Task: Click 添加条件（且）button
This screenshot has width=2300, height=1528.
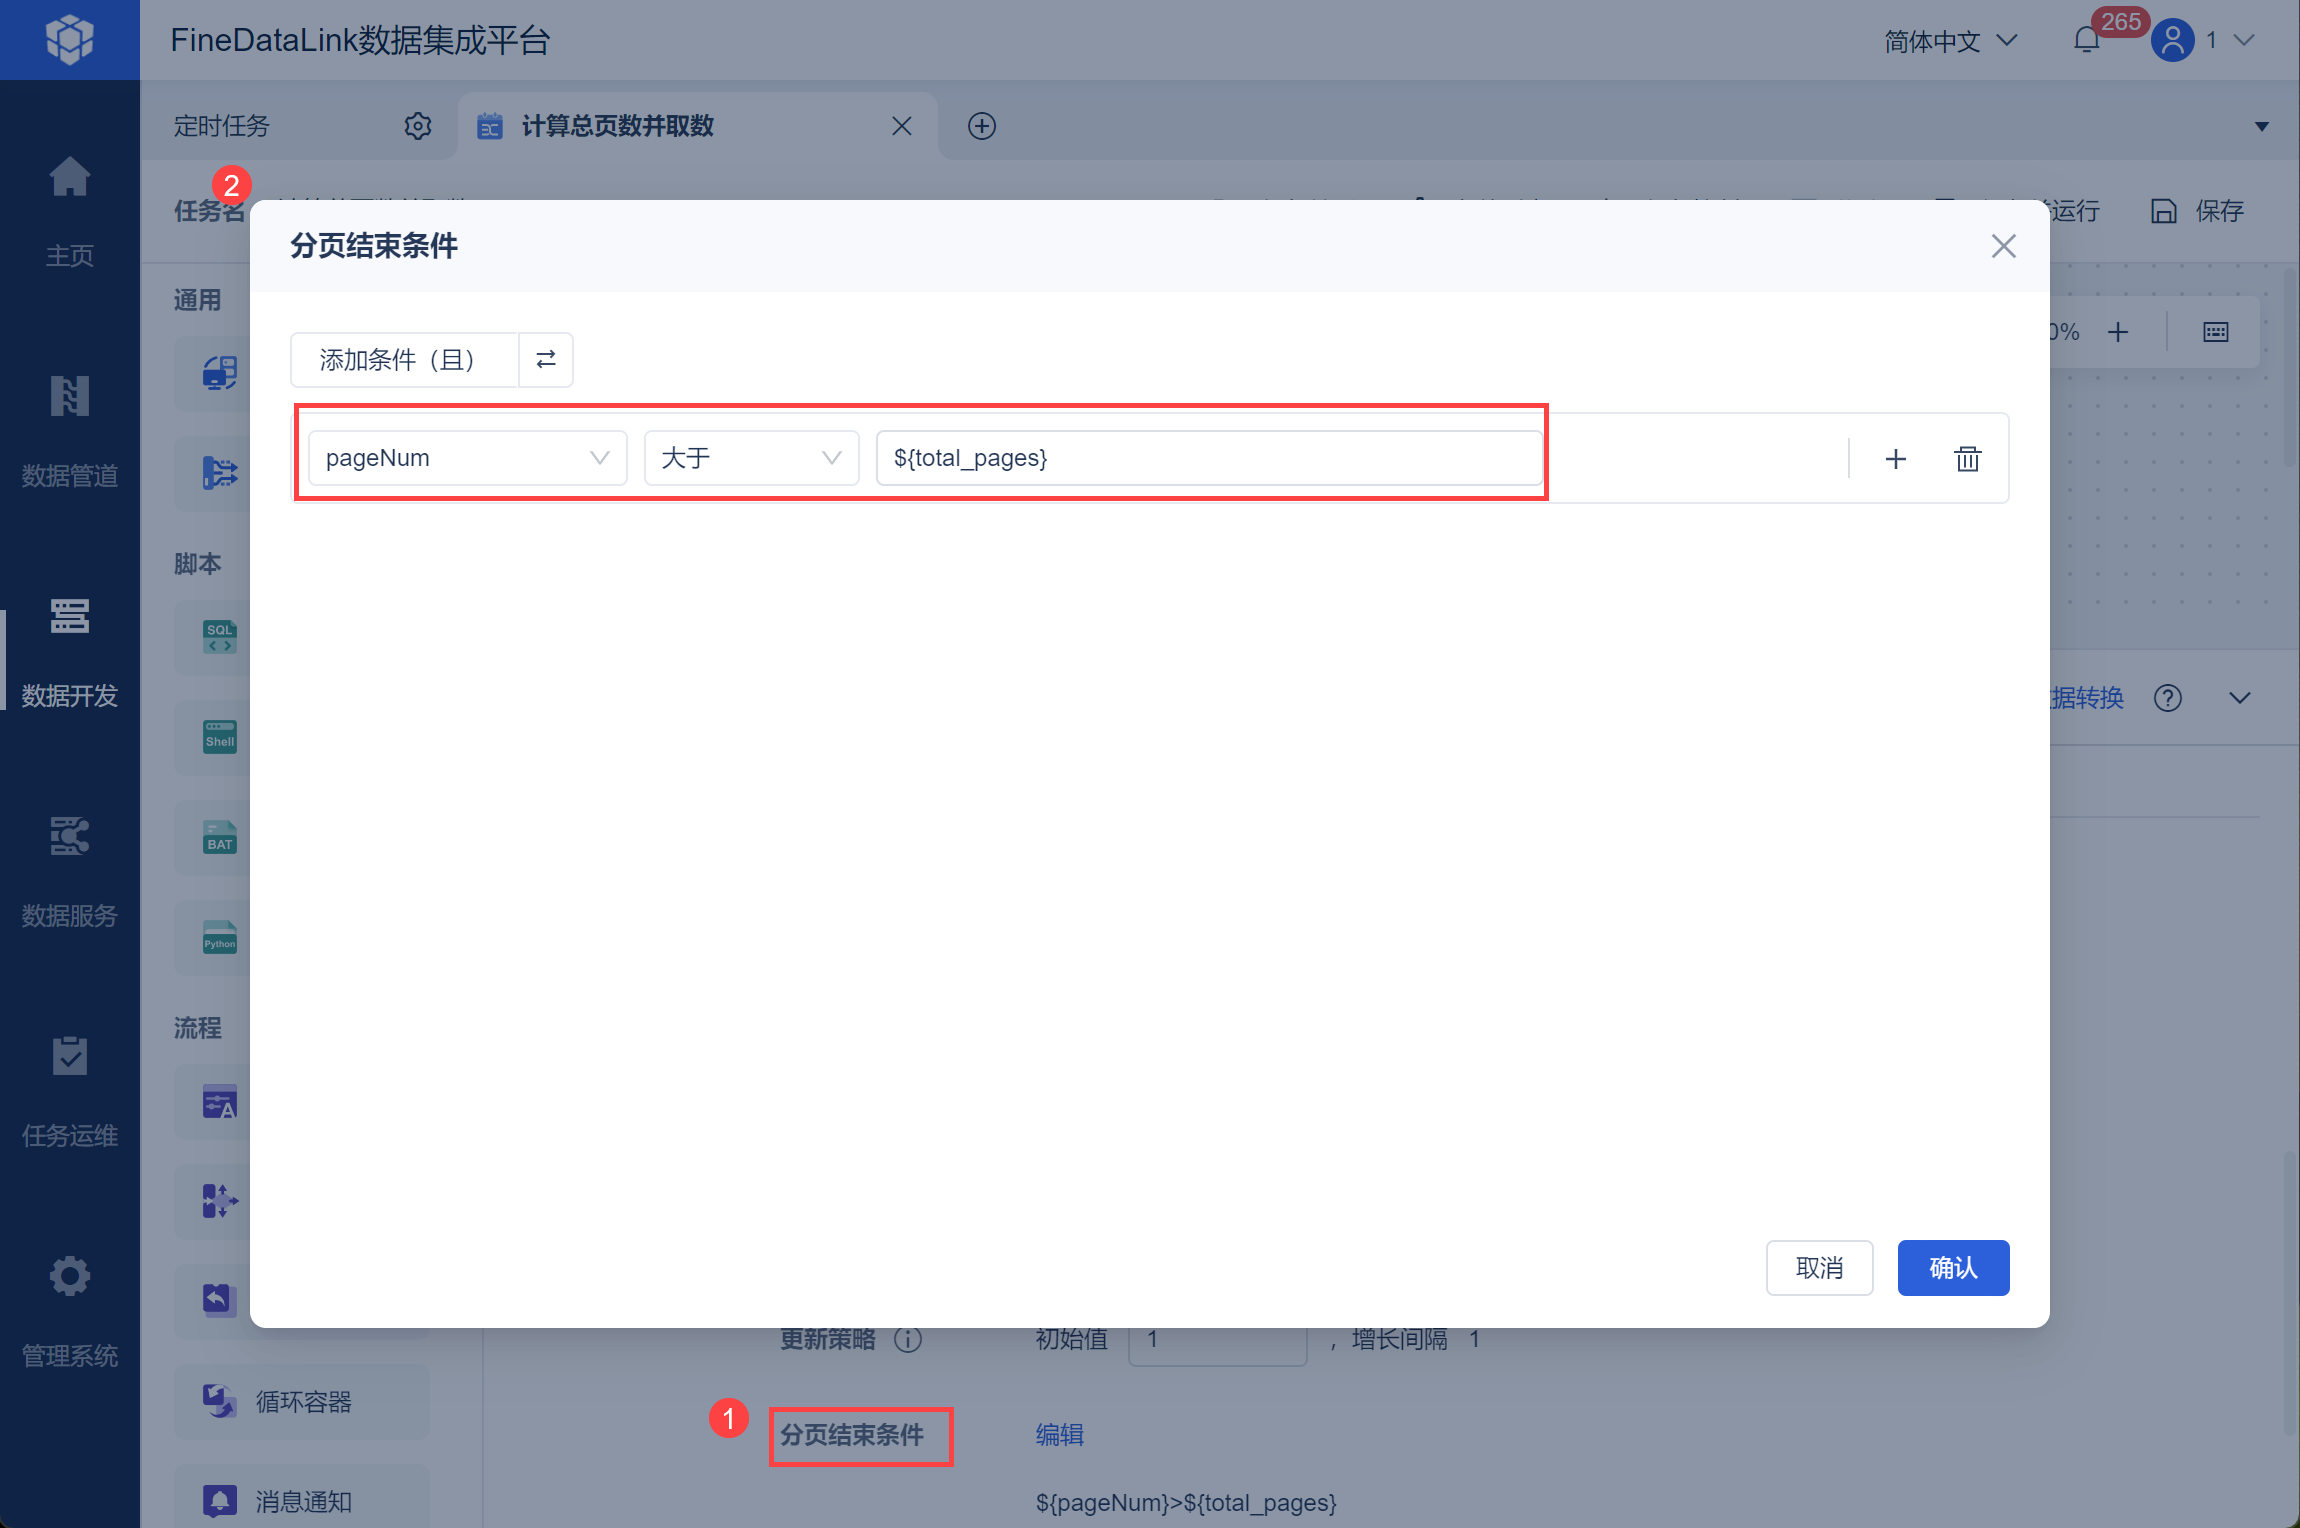Action: tap(398, 360)
